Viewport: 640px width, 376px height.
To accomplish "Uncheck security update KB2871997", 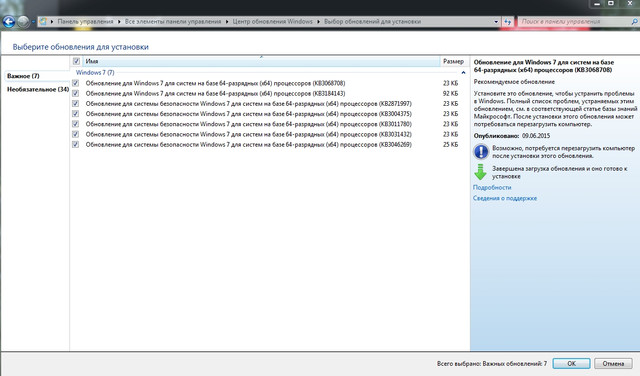I will 76,103.
